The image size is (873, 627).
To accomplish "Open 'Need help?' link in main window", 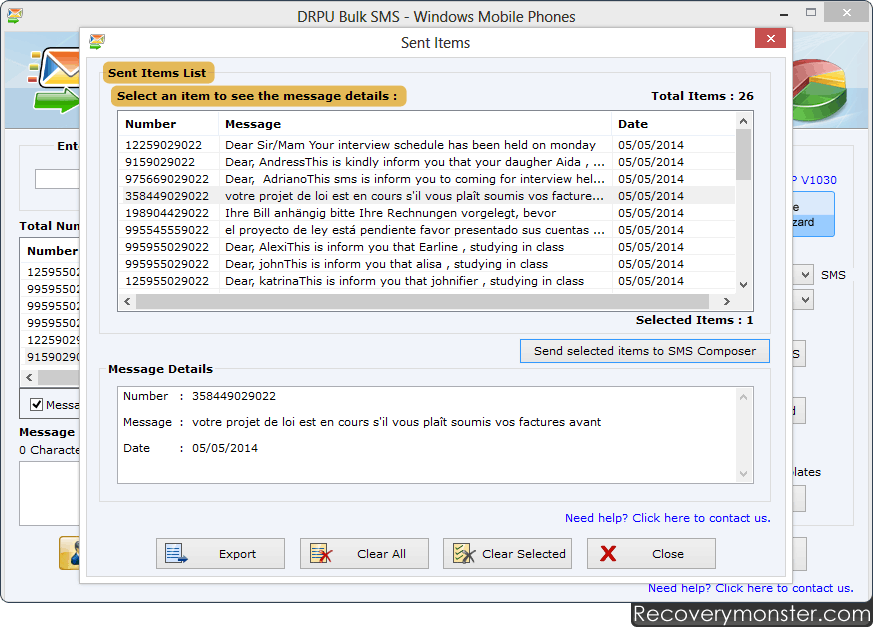I will click(x=751, y=588).
